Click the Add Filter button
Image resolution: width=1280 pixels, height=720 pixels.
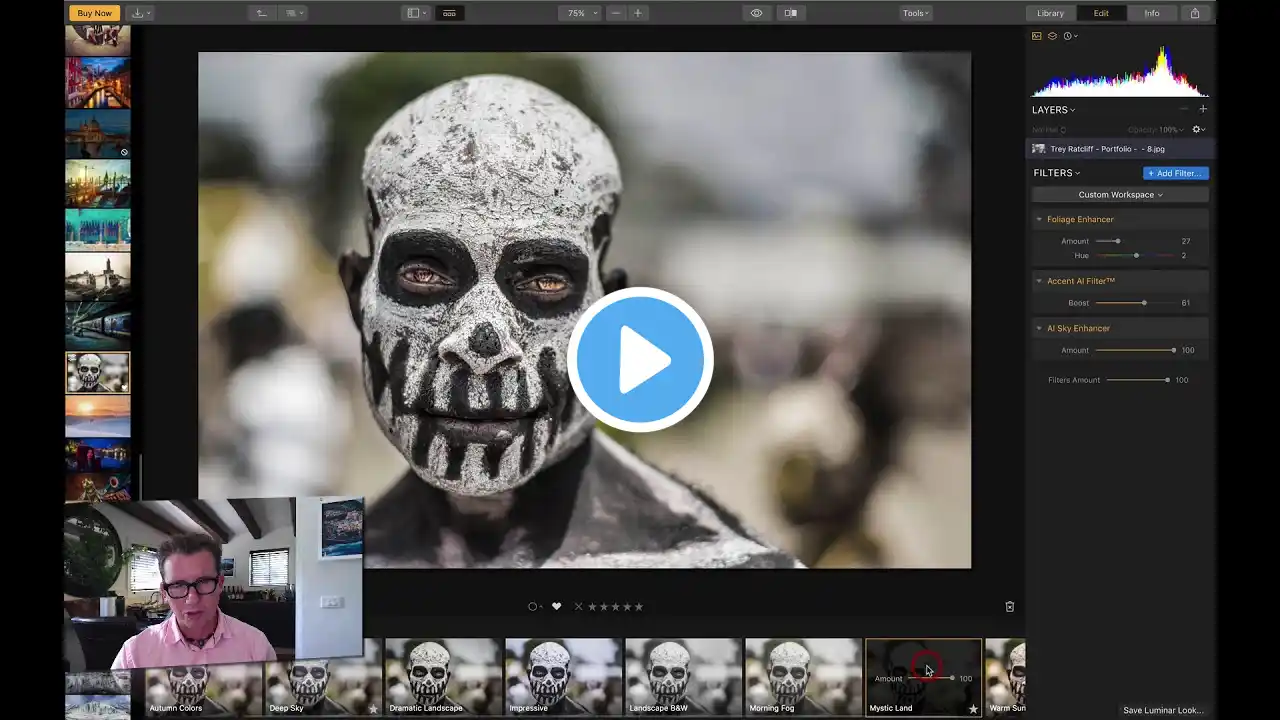point(1175,173)
